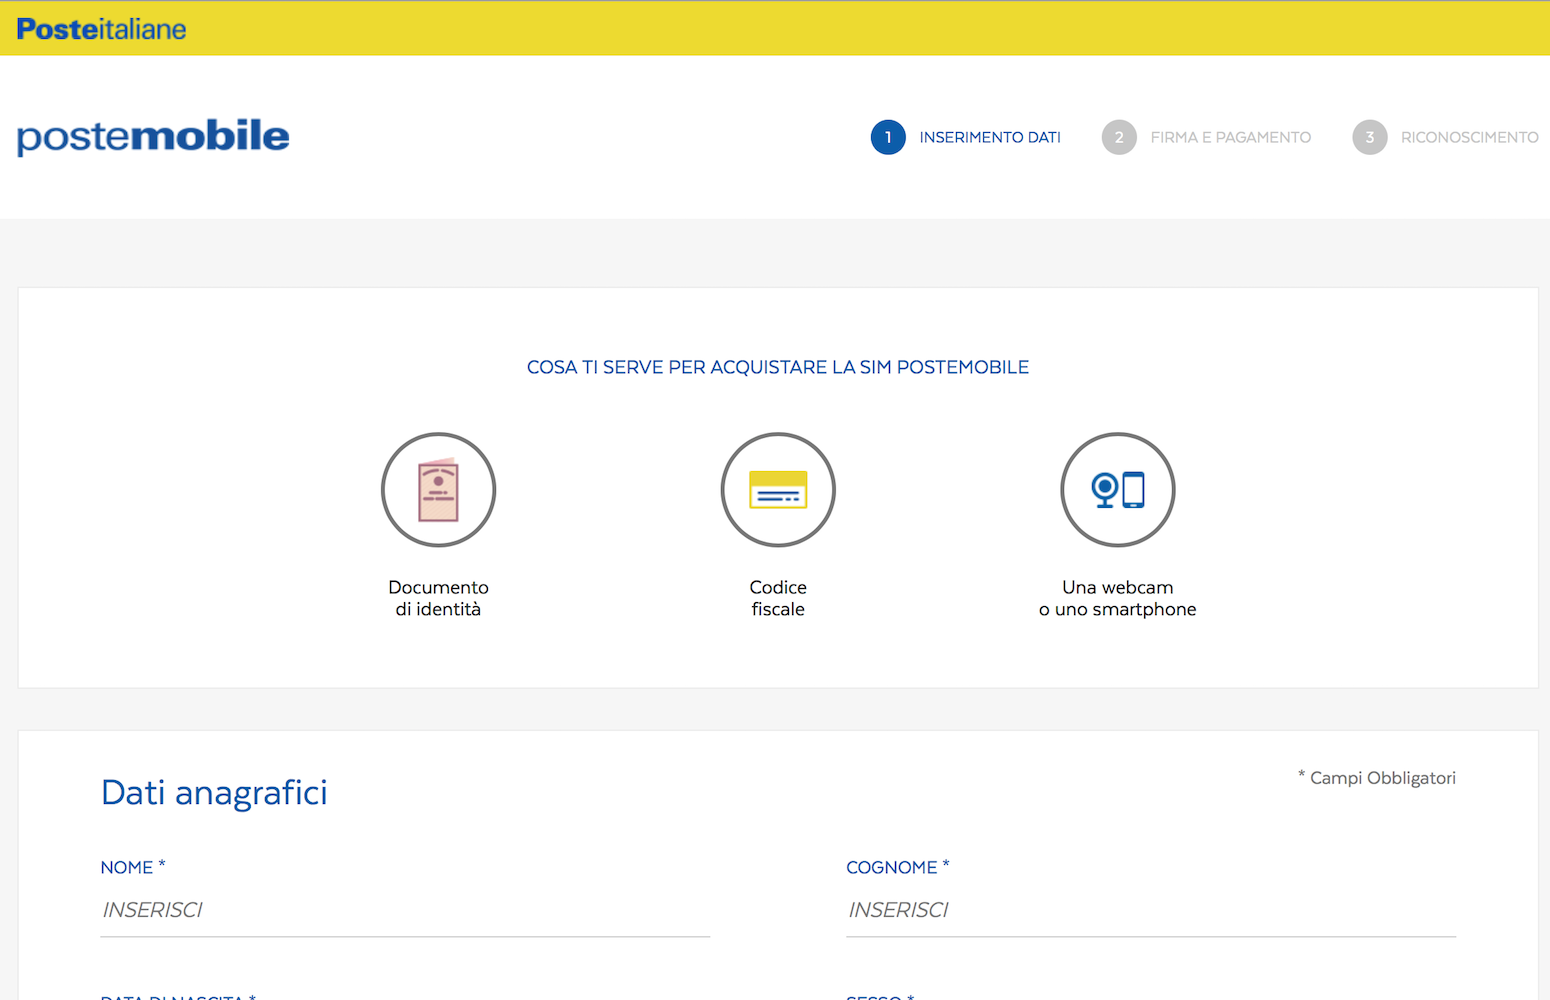Focus the NOME input field
Image resolution: width=1550 pixels, height=1000 pixels.
tap(405, 910)
